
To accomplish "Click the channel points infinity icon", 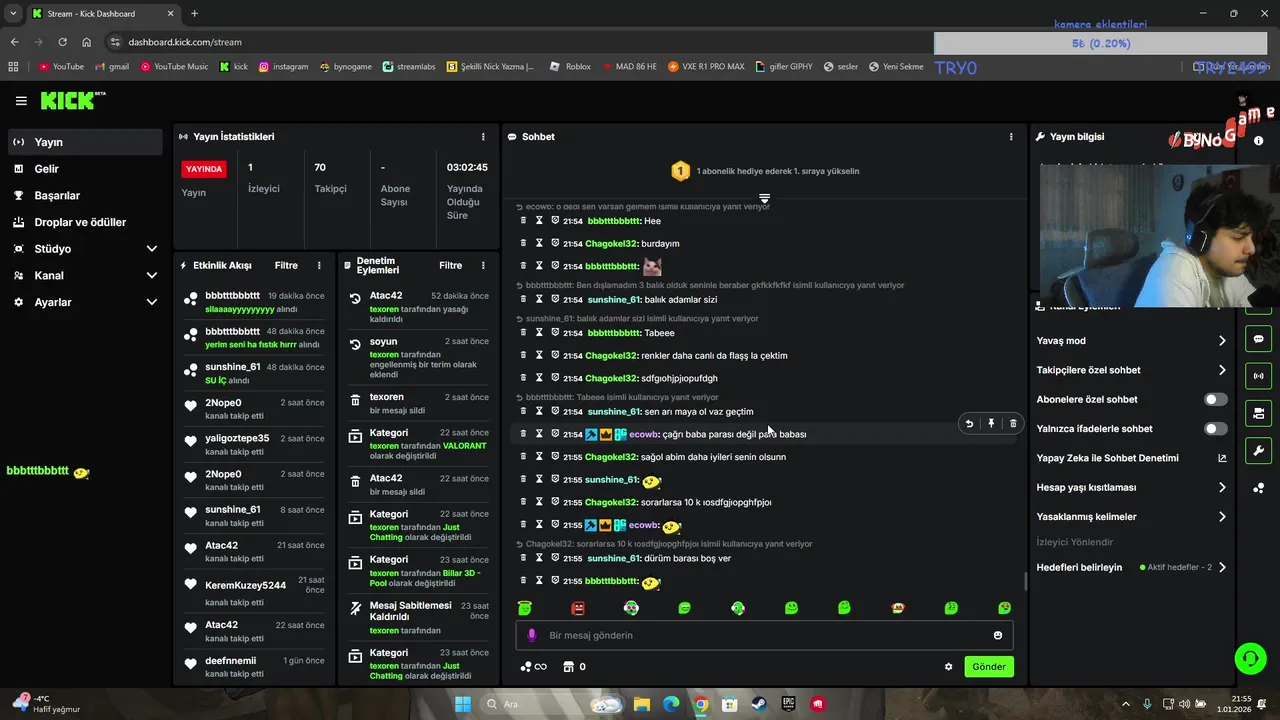I will (x=534, y=667).
